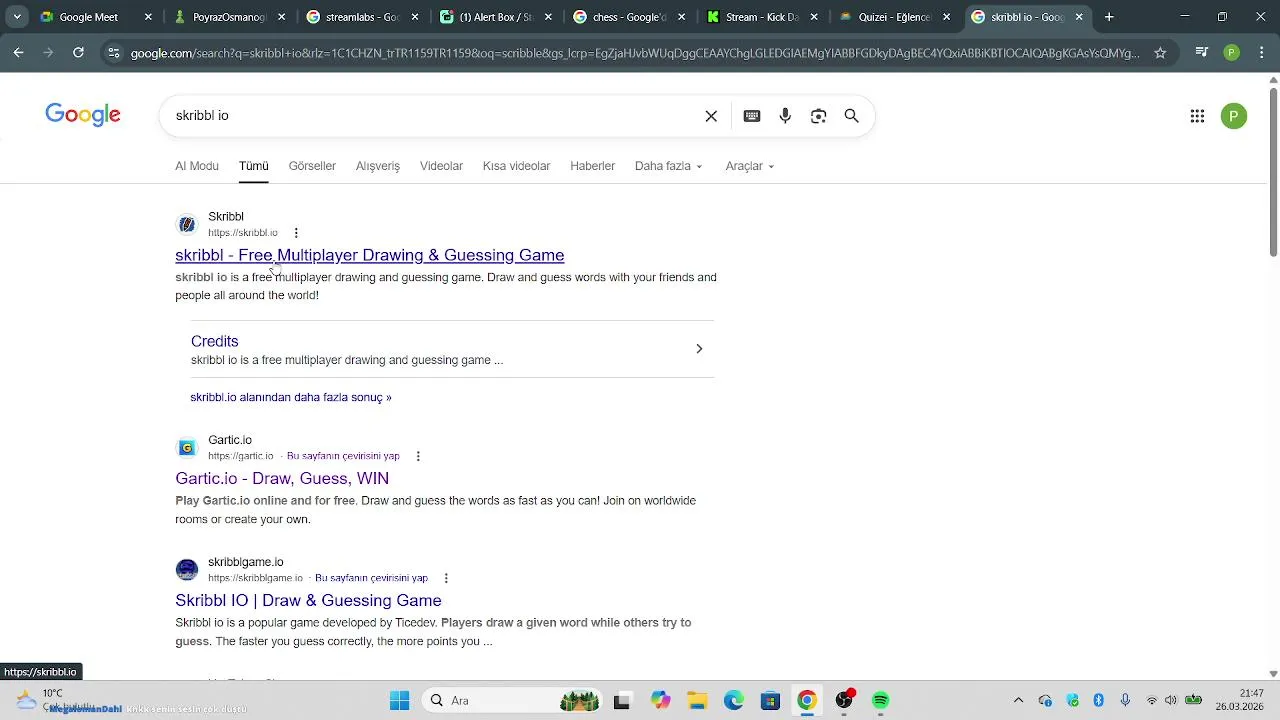Viewport: 1280px width, 720px height.
Task: Click the Chrome address bar URL
Action: click(x=635, y=53)
